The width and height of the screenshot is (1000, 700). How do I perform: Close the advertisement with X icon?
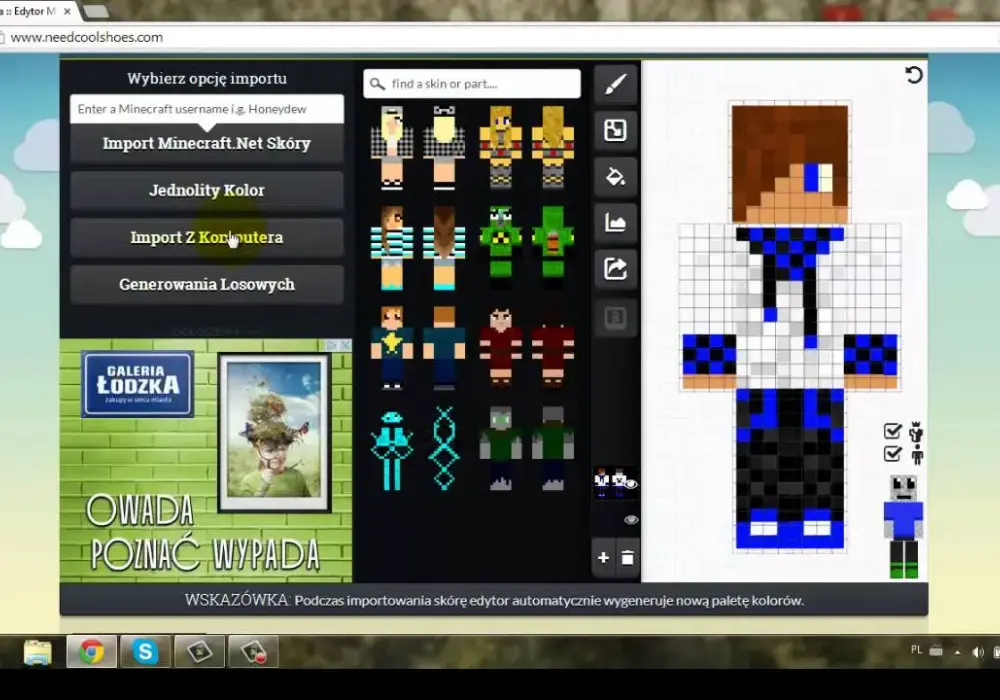(345, 345)
